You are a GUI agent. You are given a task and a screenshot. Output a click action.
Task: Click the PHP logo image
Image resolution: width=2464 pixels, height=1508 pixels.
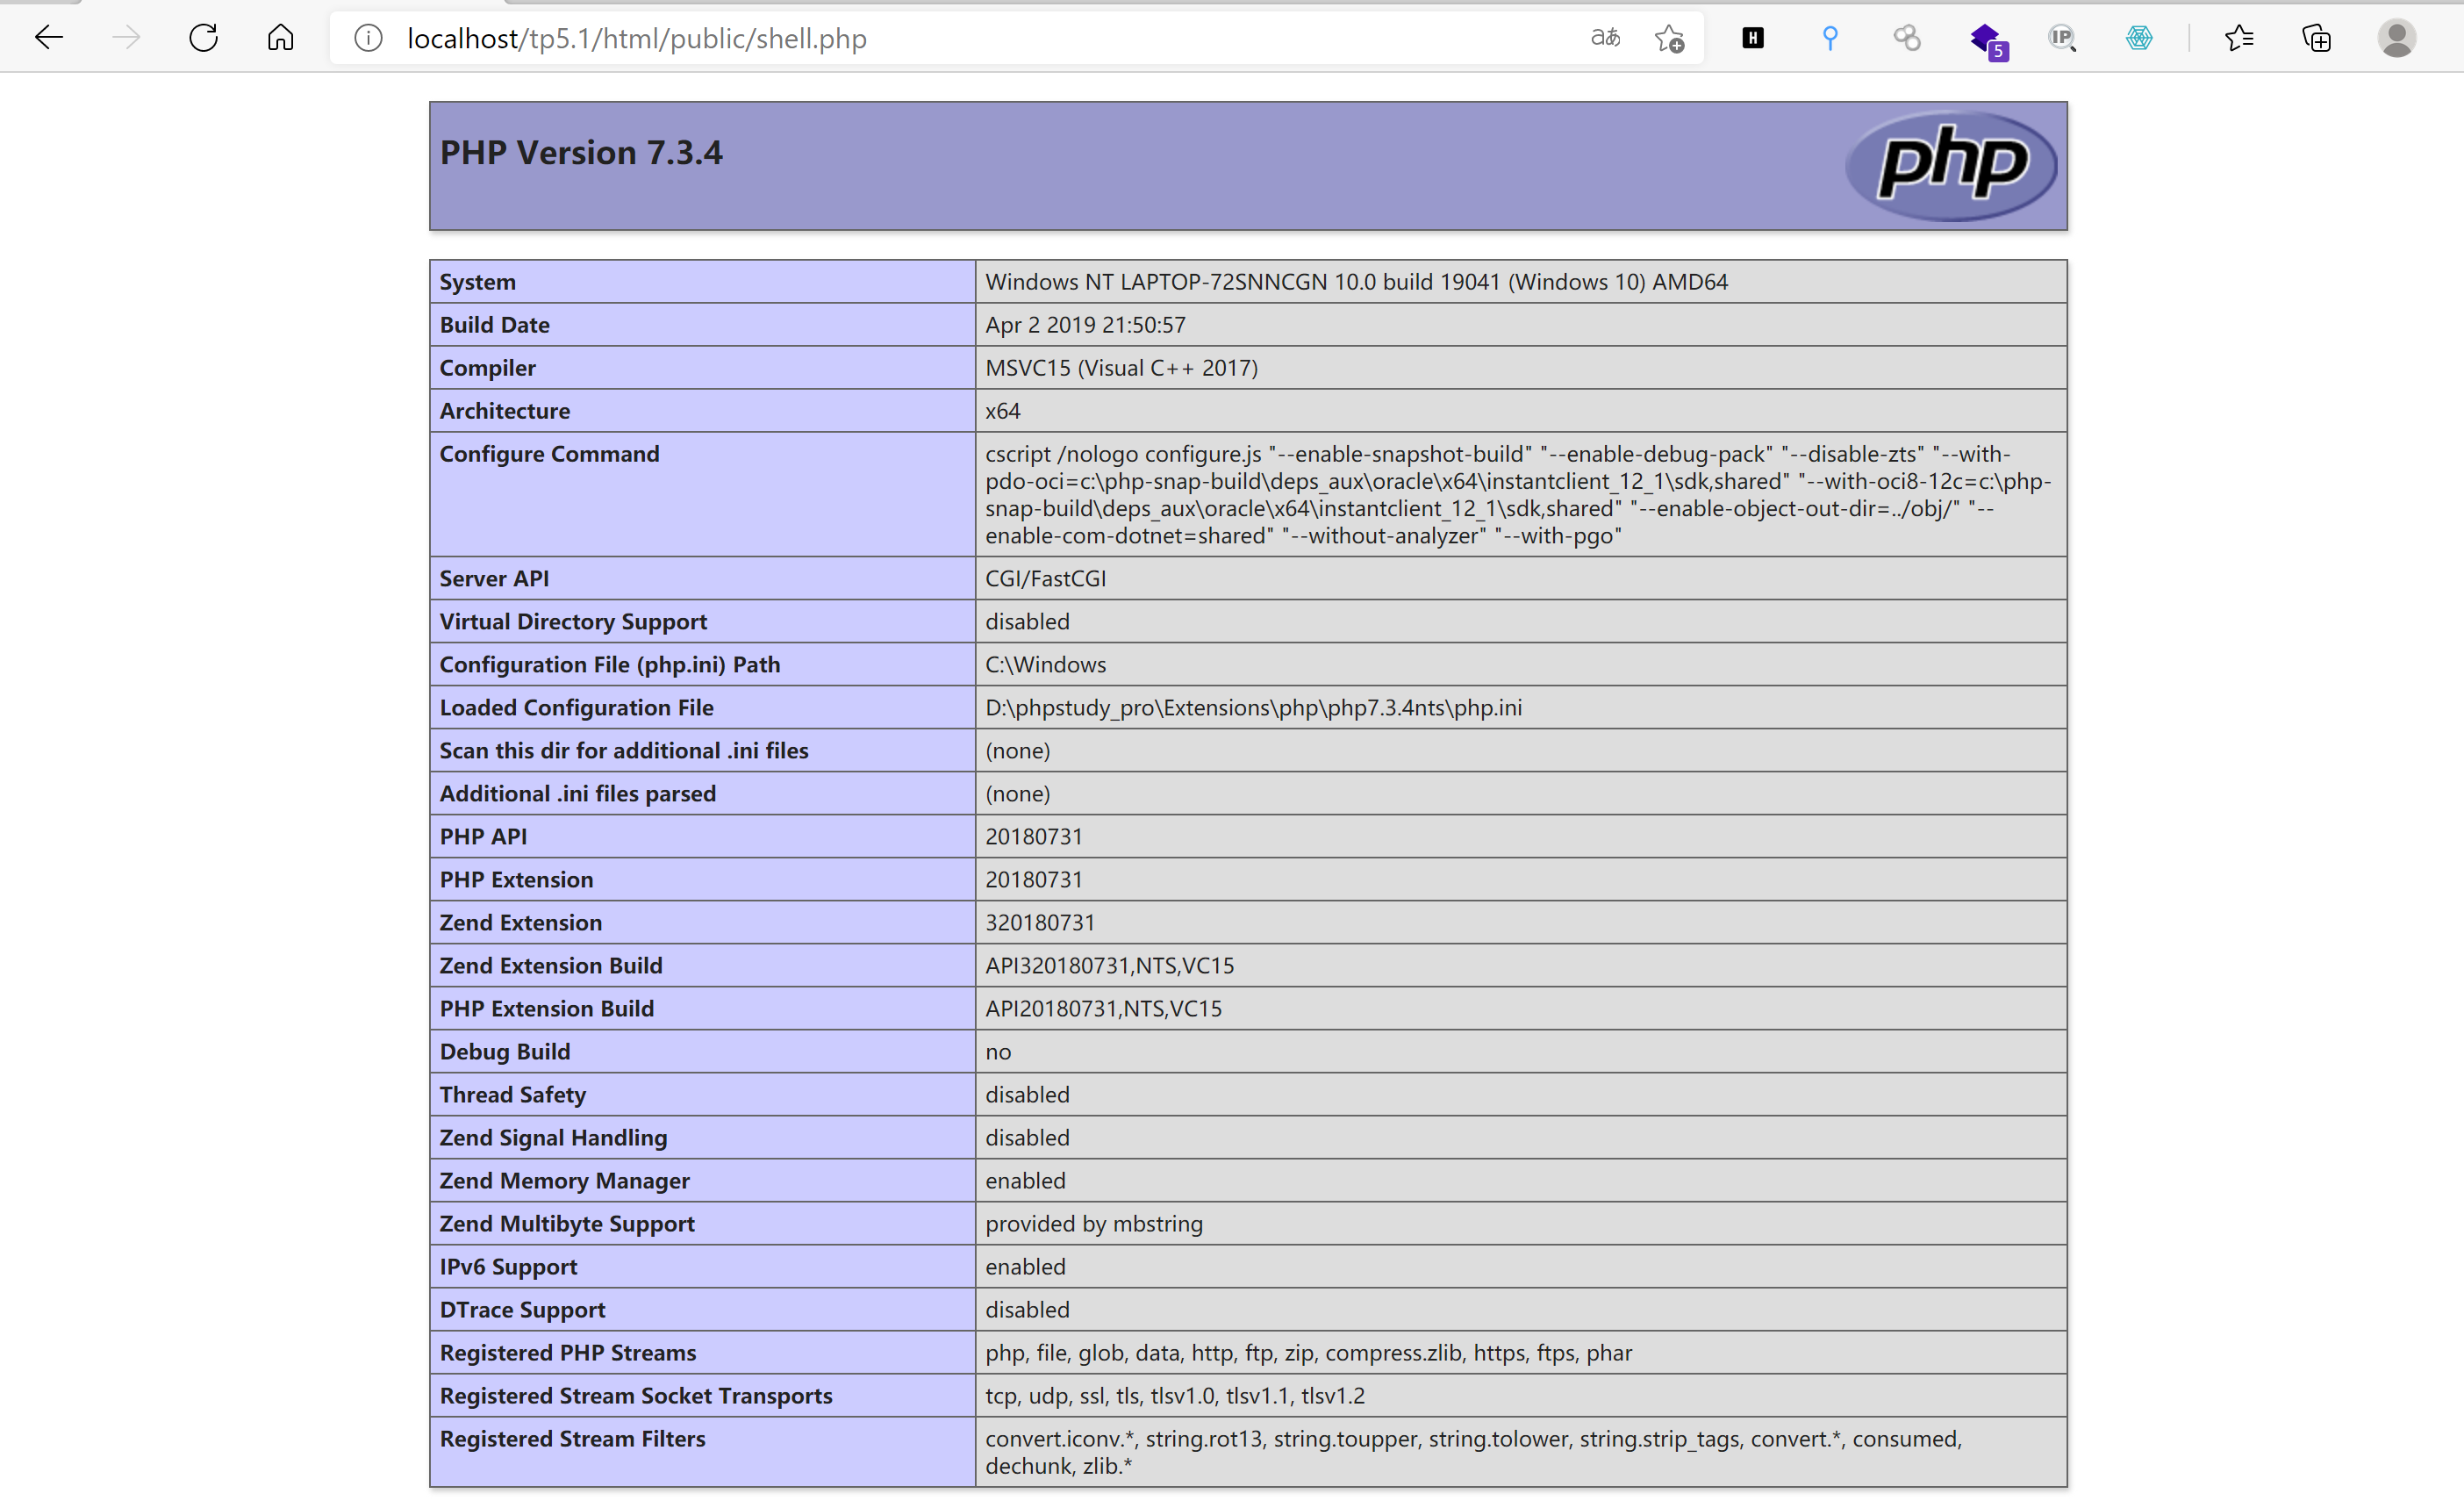click(1951, 165)
